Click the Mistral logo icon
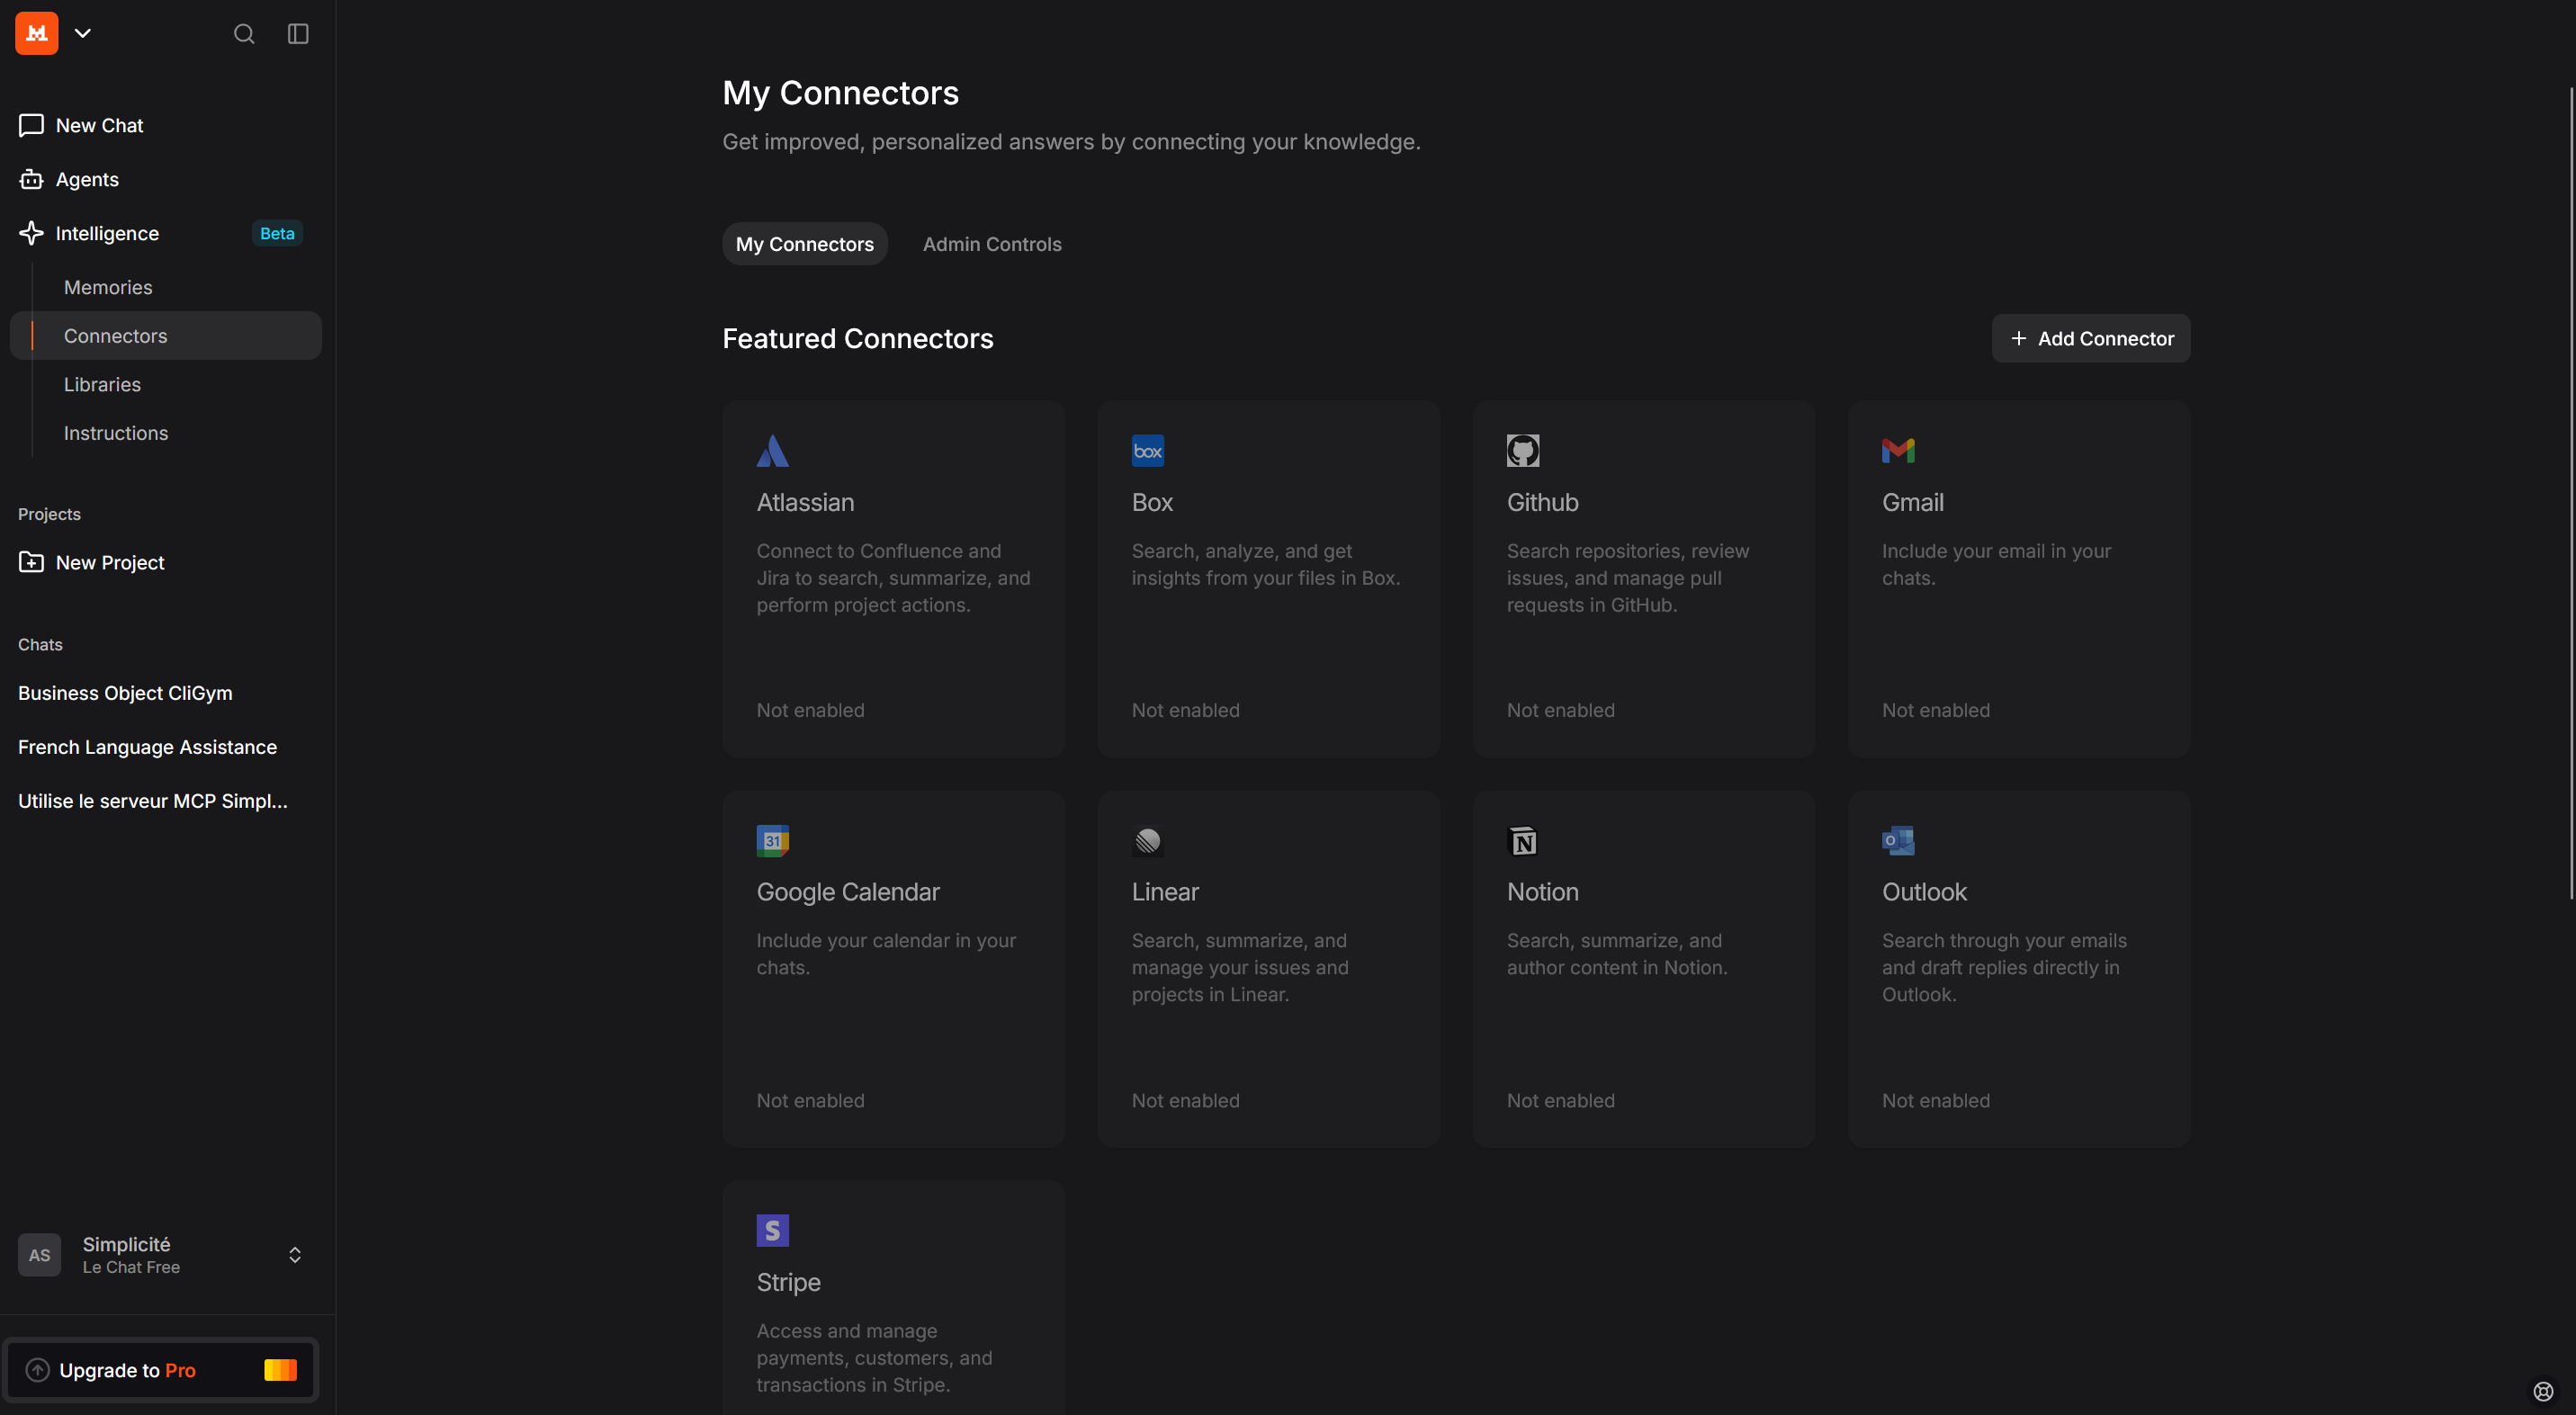 click(x=37, y=33)
